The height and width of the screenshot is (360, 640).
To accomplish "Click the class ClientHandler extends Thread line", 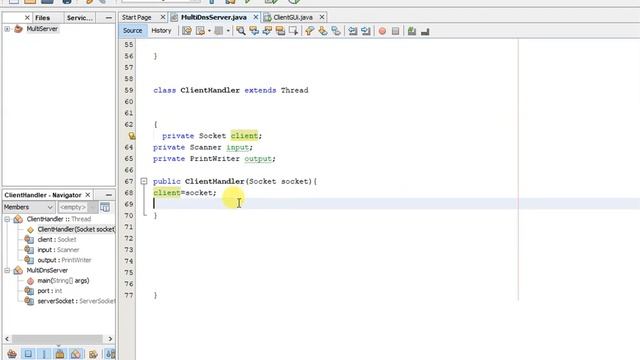I will (231, 90).
